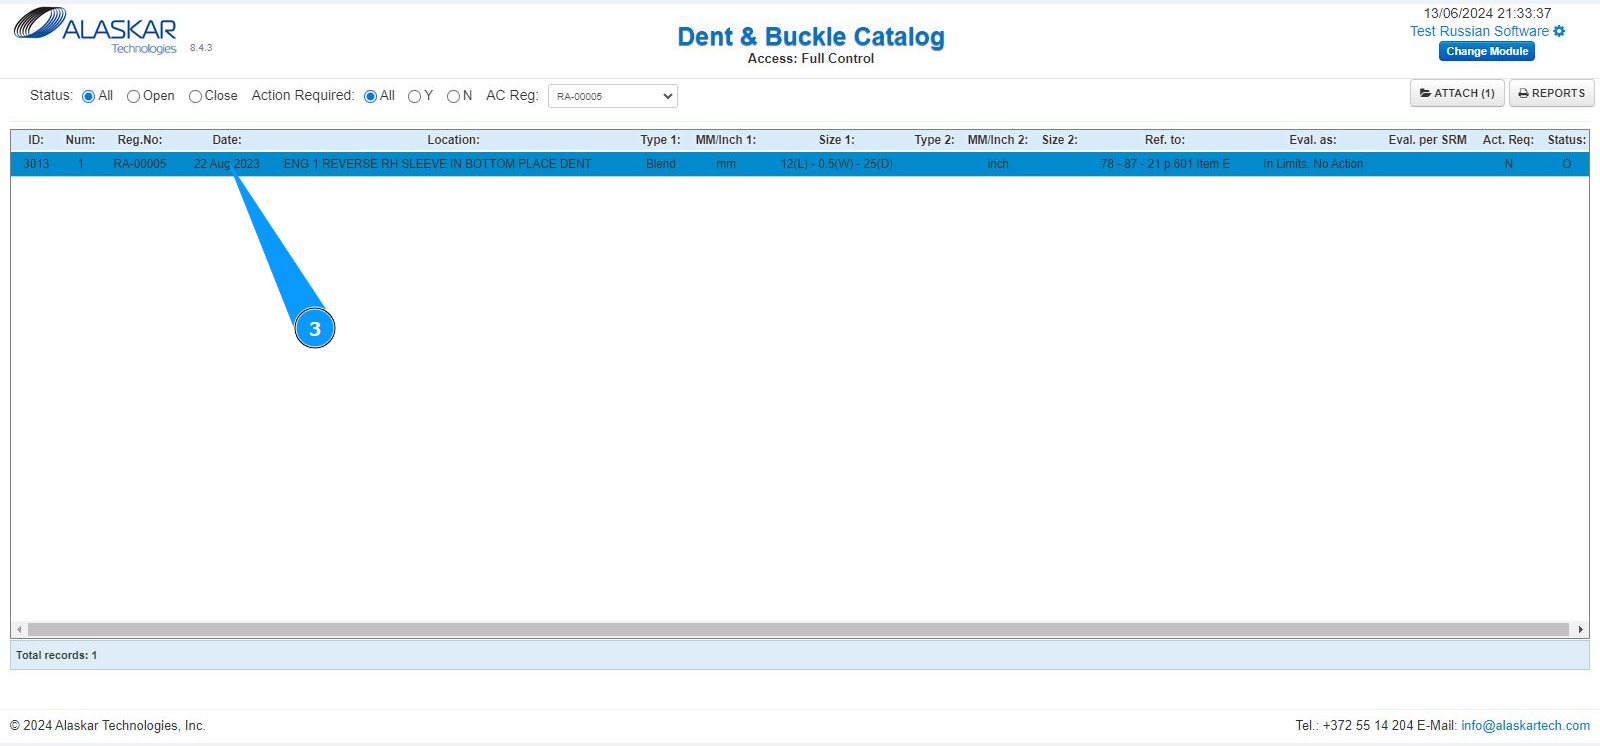Click RA-00005 cell in the table row

[x=140, y=164]
